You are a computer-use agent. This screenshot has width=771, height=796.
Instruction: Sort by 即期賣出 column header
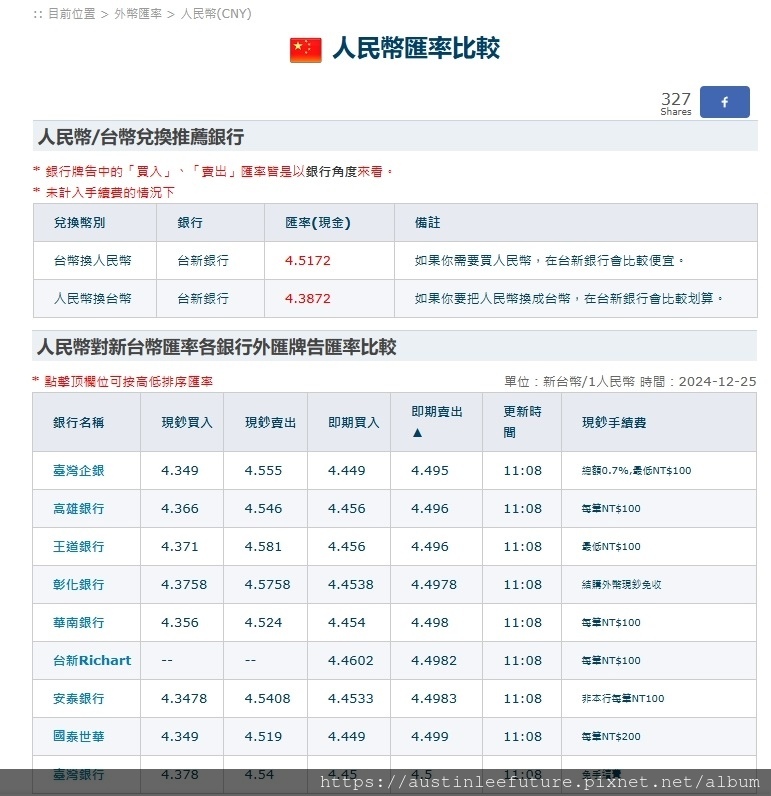point(437,422)
